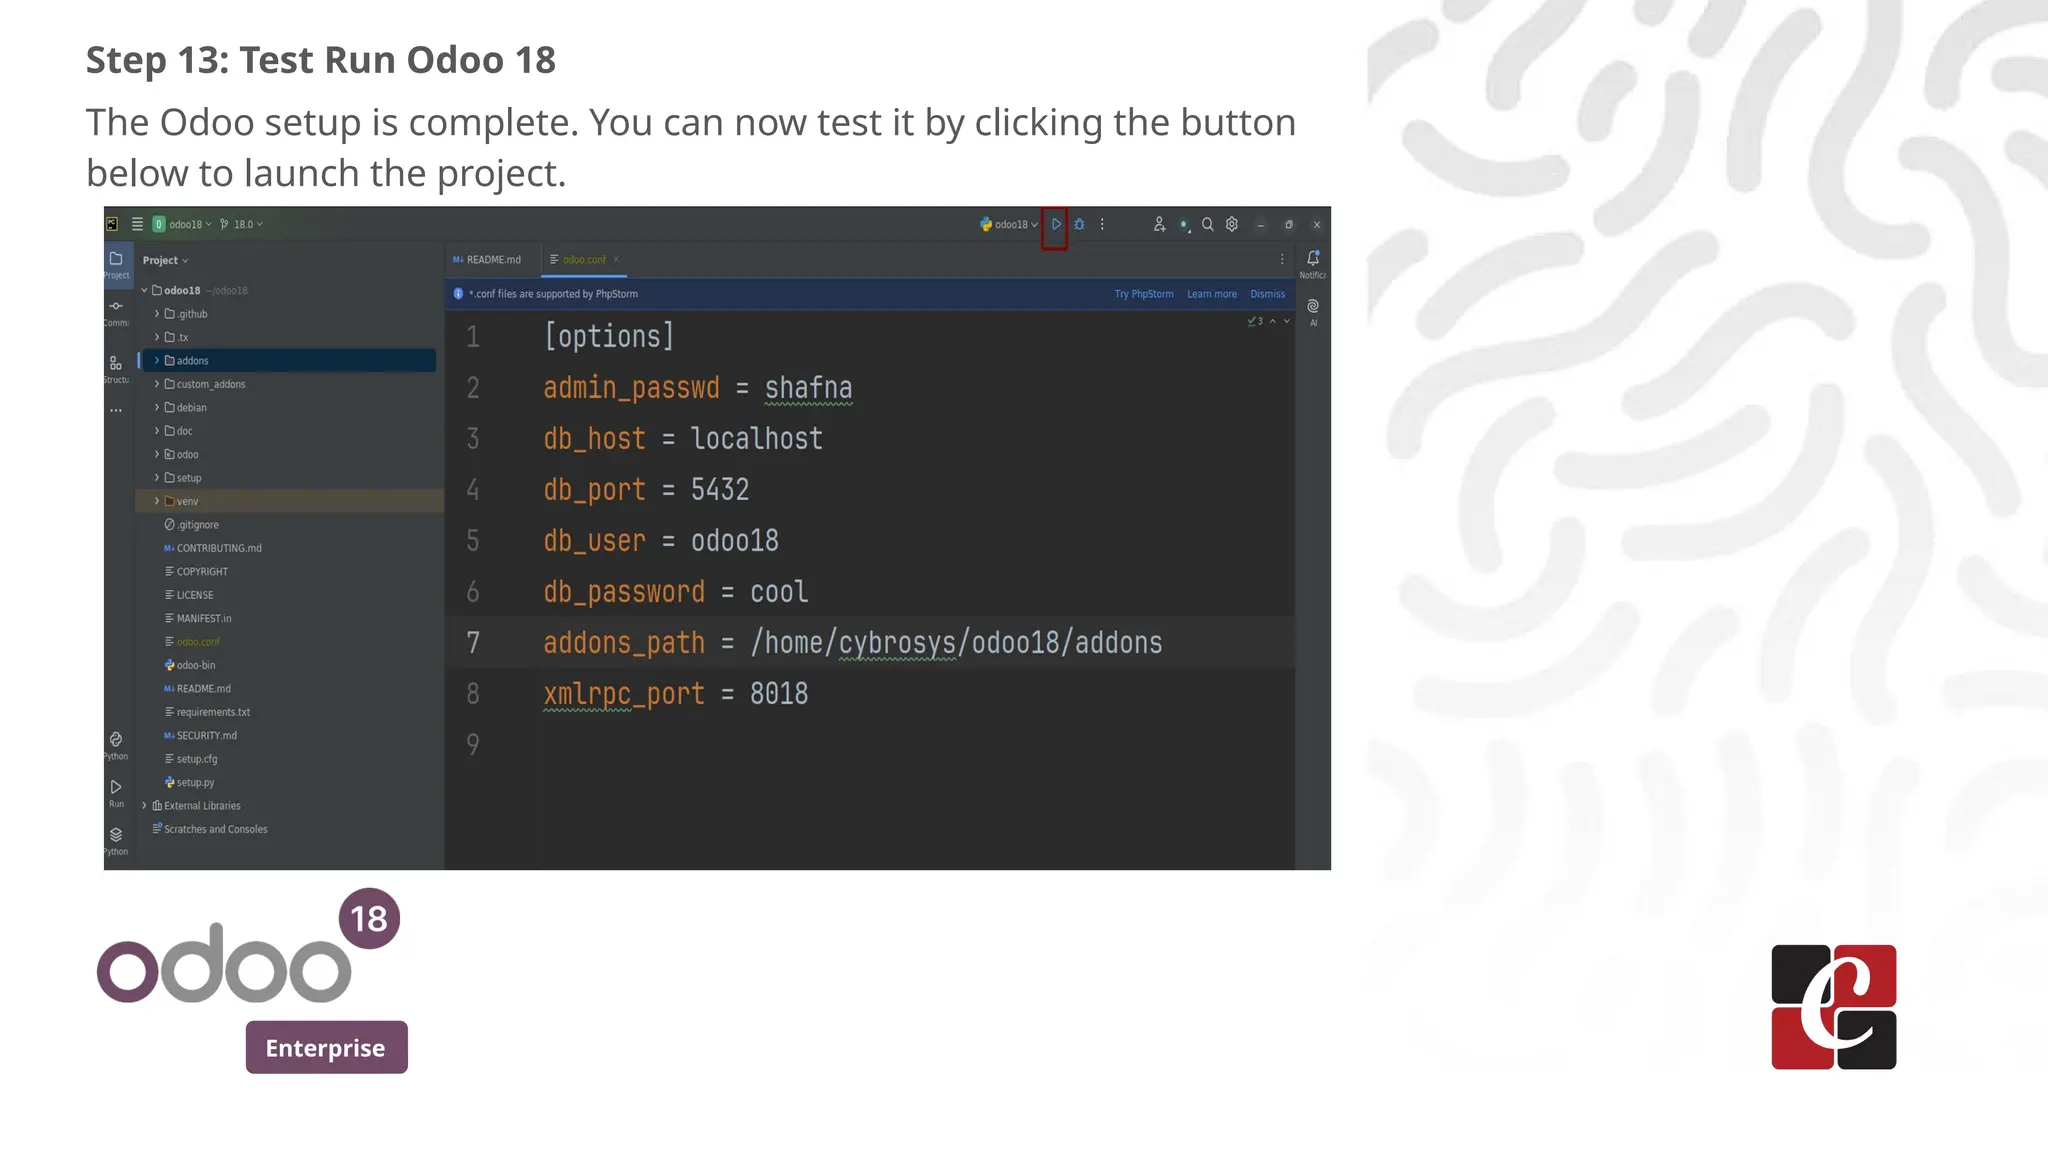2048x1152 pixels.
Task: Open the AI Assistant sidebar icon
Action: [1313, 307]
